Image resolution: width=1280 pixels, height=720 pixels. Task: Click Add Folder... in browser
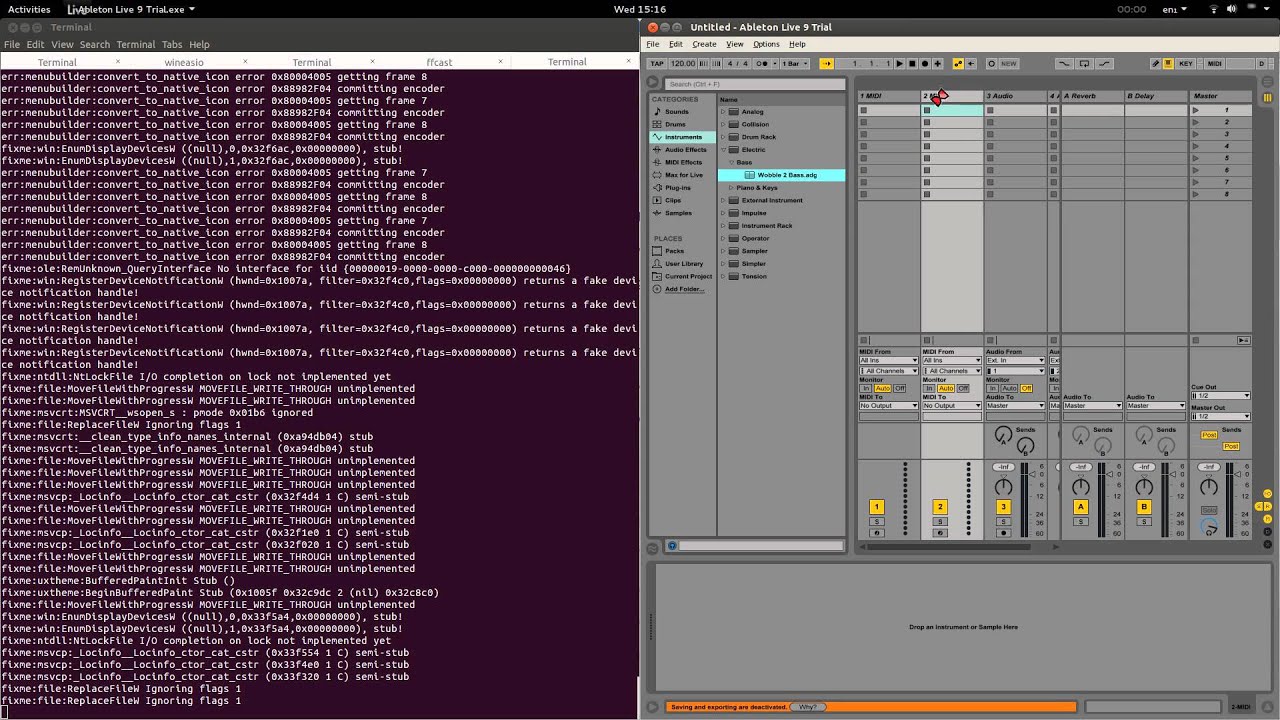coord(685,289)
